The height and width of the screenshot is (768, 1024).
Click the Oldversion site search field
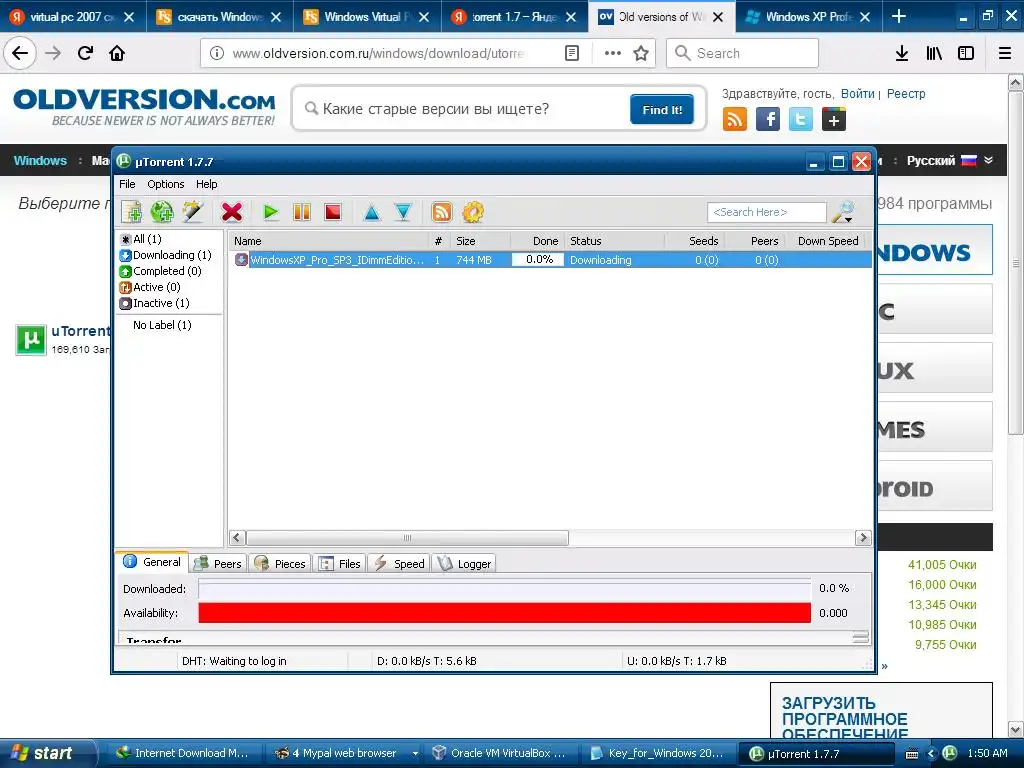coord(460,109)
